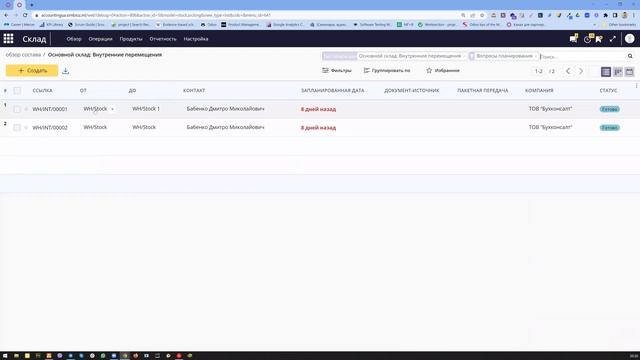Click the Поиск search input field
Viewport: 640px width, 360px height.
tap(583, 56)
